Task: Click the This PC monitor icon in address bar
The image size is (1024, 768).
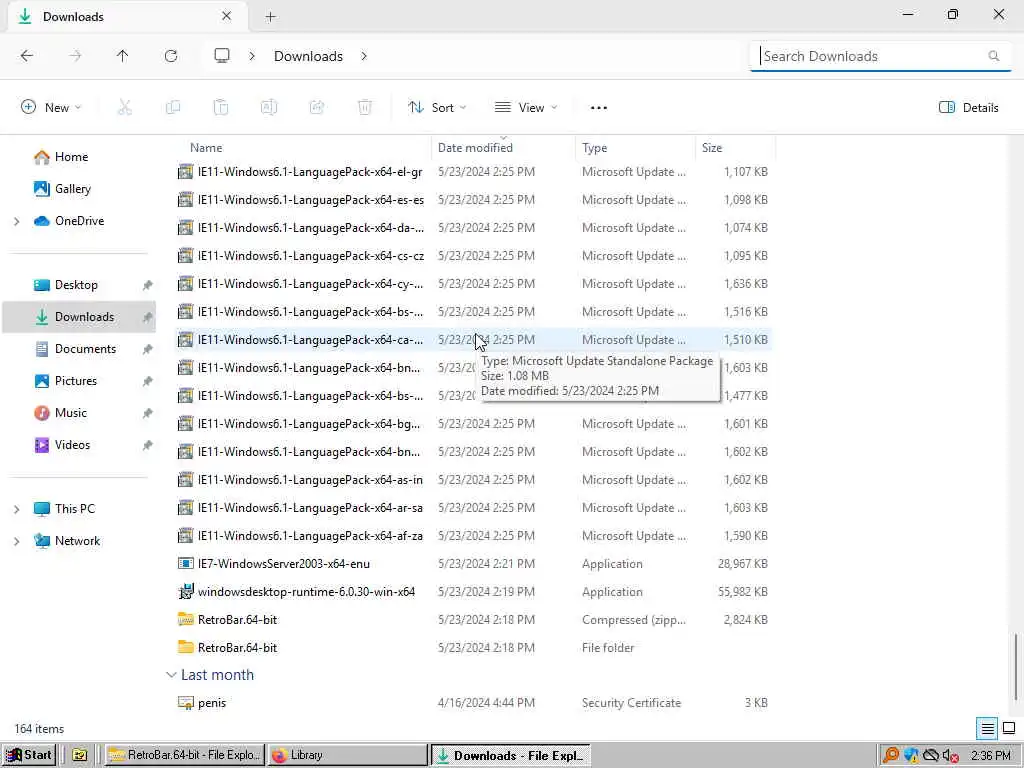Action: point(222,56)
